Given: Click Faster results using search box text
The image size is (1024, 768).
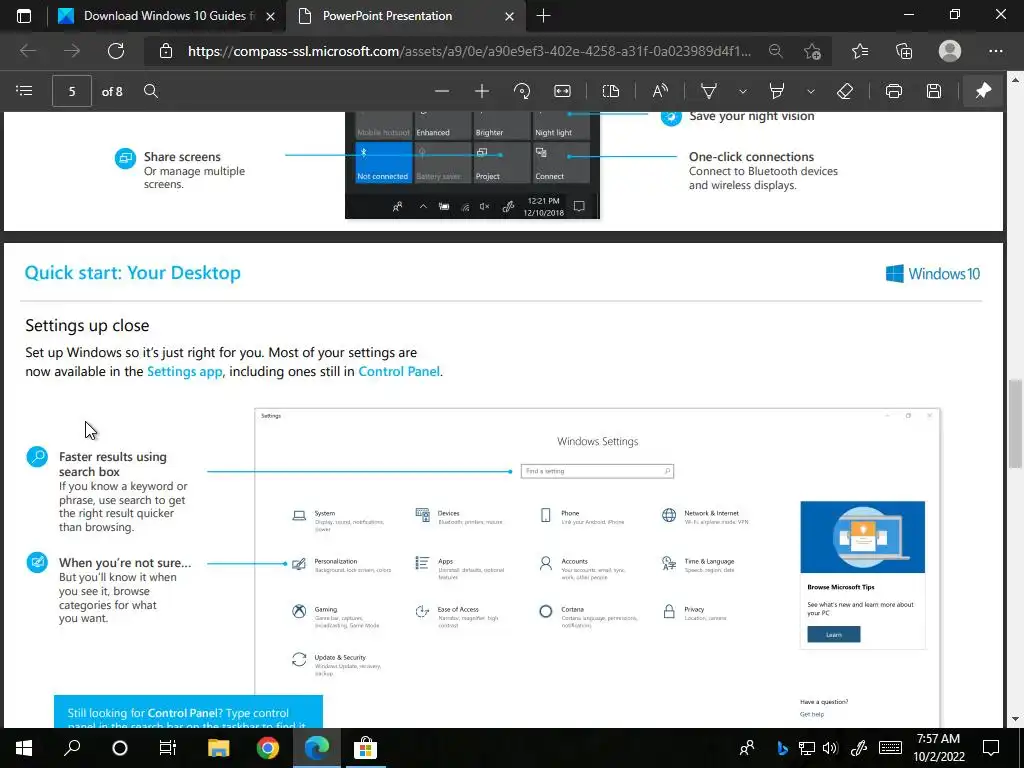Looking at the screenshot, I should pos(113,464).
